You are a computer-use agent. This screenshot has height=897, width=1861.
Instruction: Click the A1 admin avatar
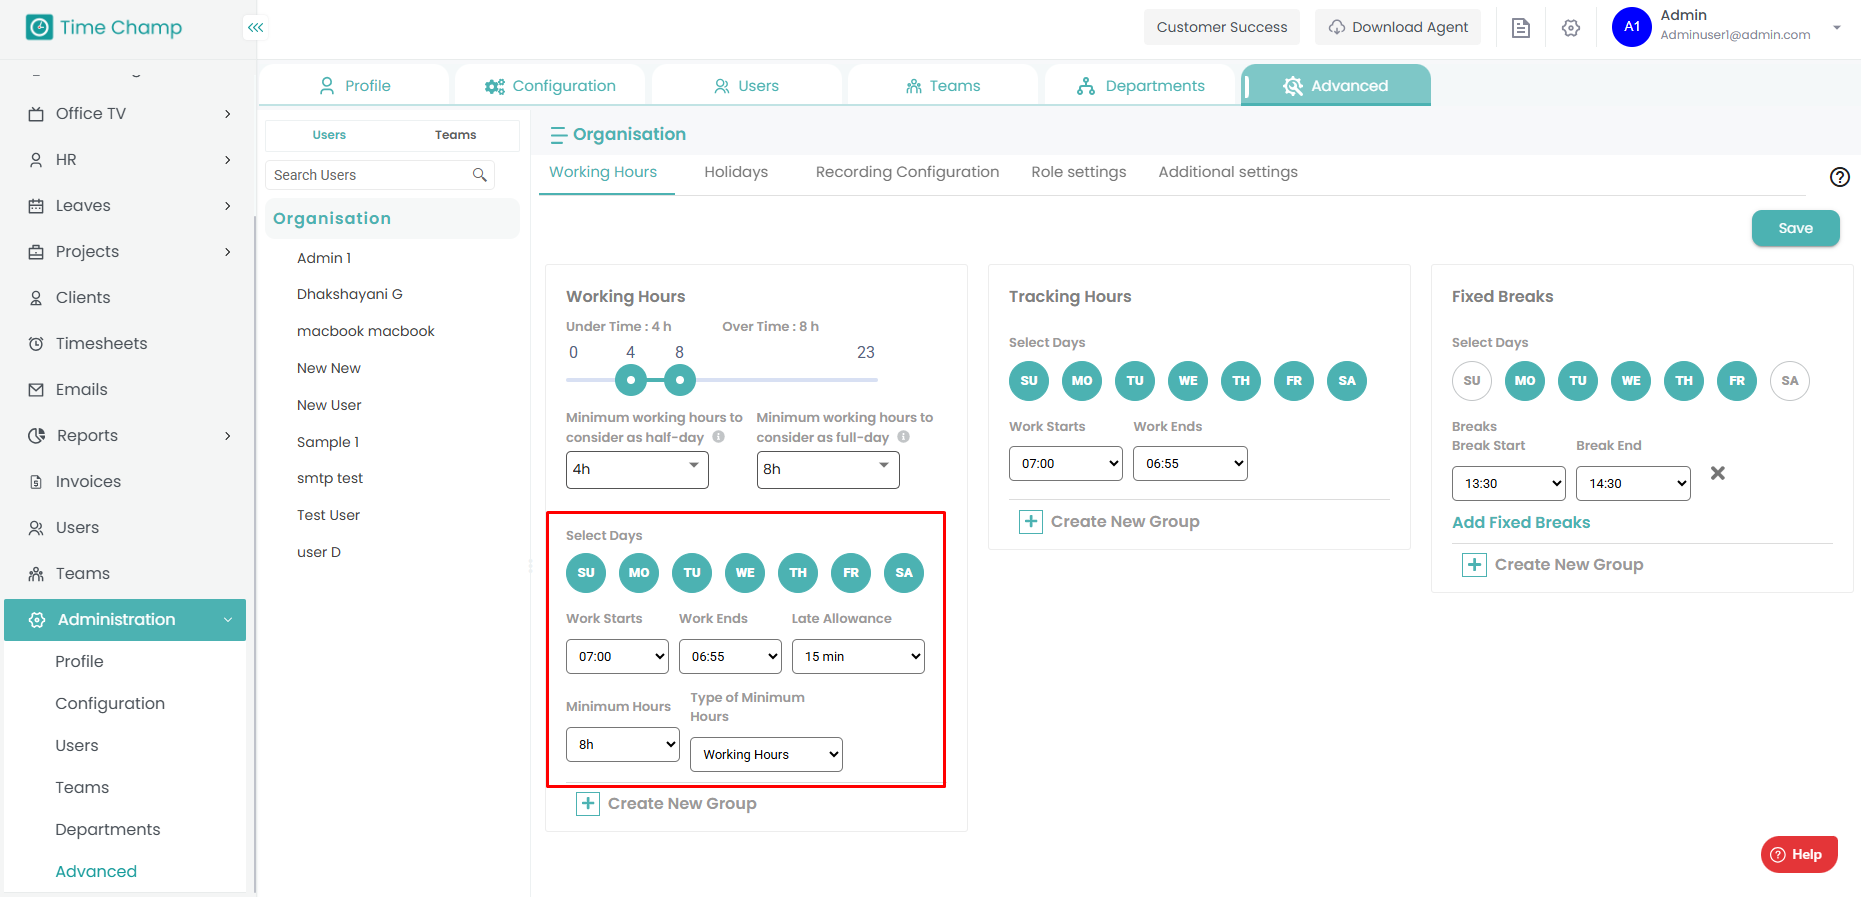tap(1632, 27)
